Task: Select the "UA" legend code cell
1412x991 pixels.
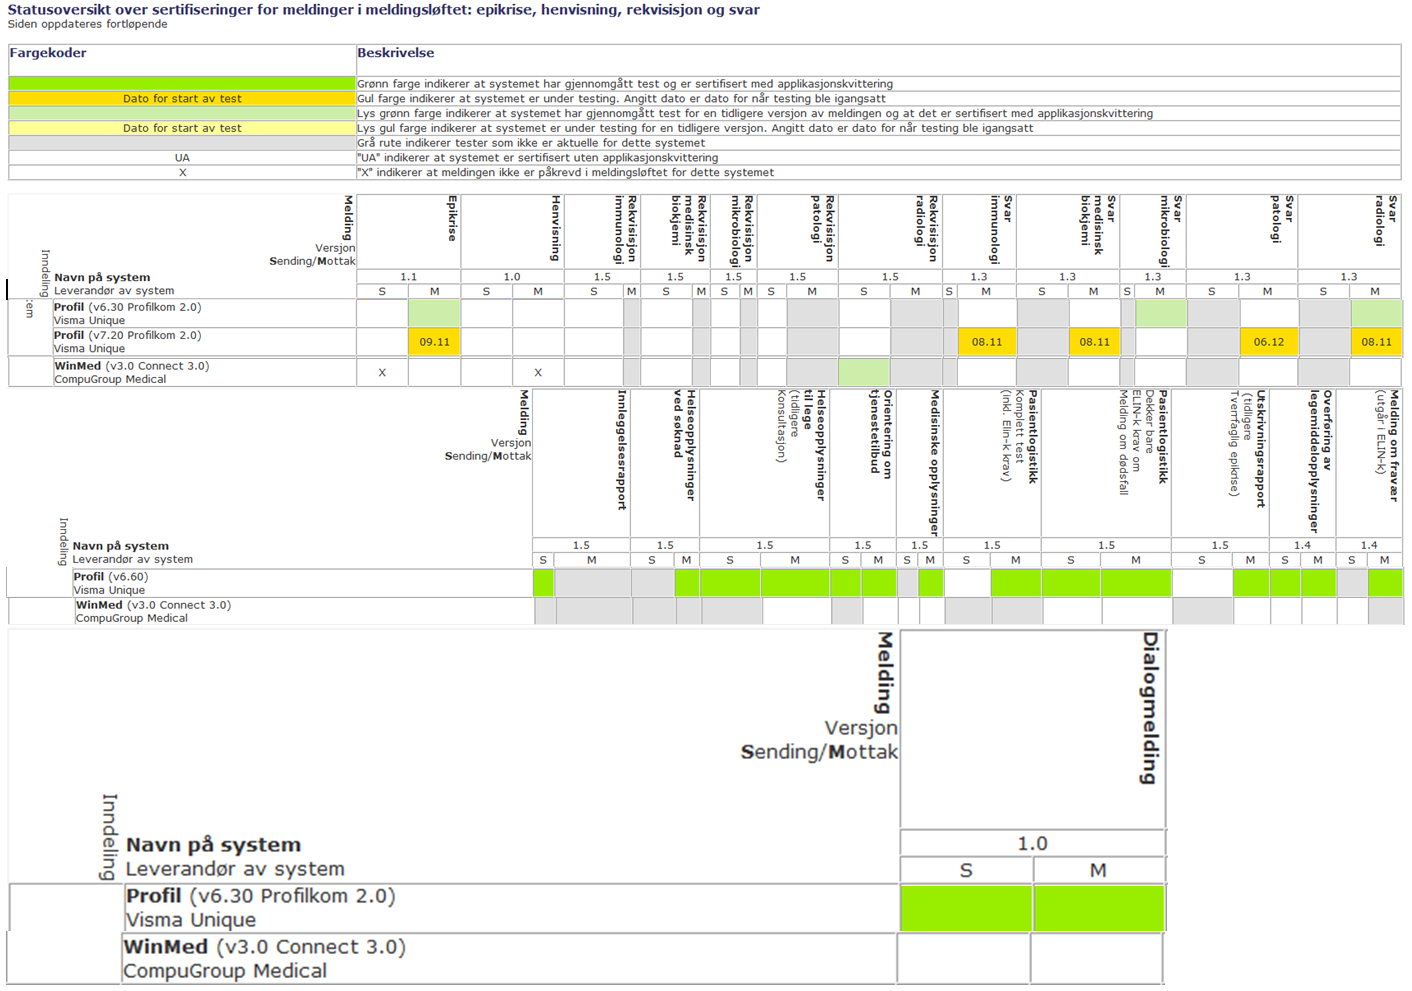Action: point(182,158)
